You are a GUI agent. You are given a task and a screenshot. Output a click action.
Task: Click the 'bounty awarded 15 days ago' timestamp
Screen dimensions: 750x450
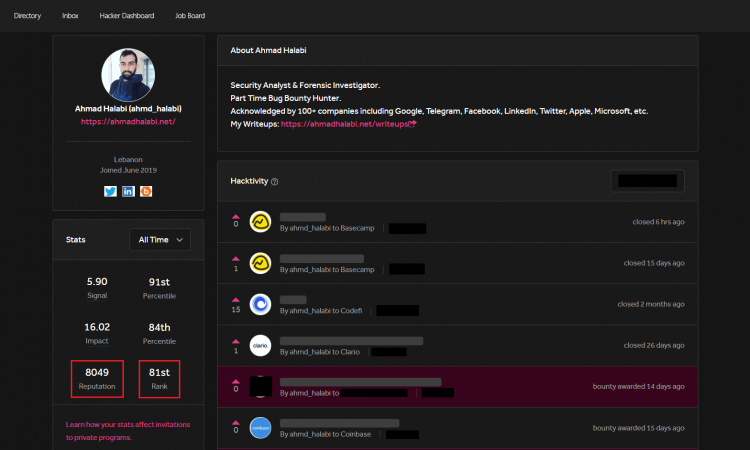(x=639, y=428)
